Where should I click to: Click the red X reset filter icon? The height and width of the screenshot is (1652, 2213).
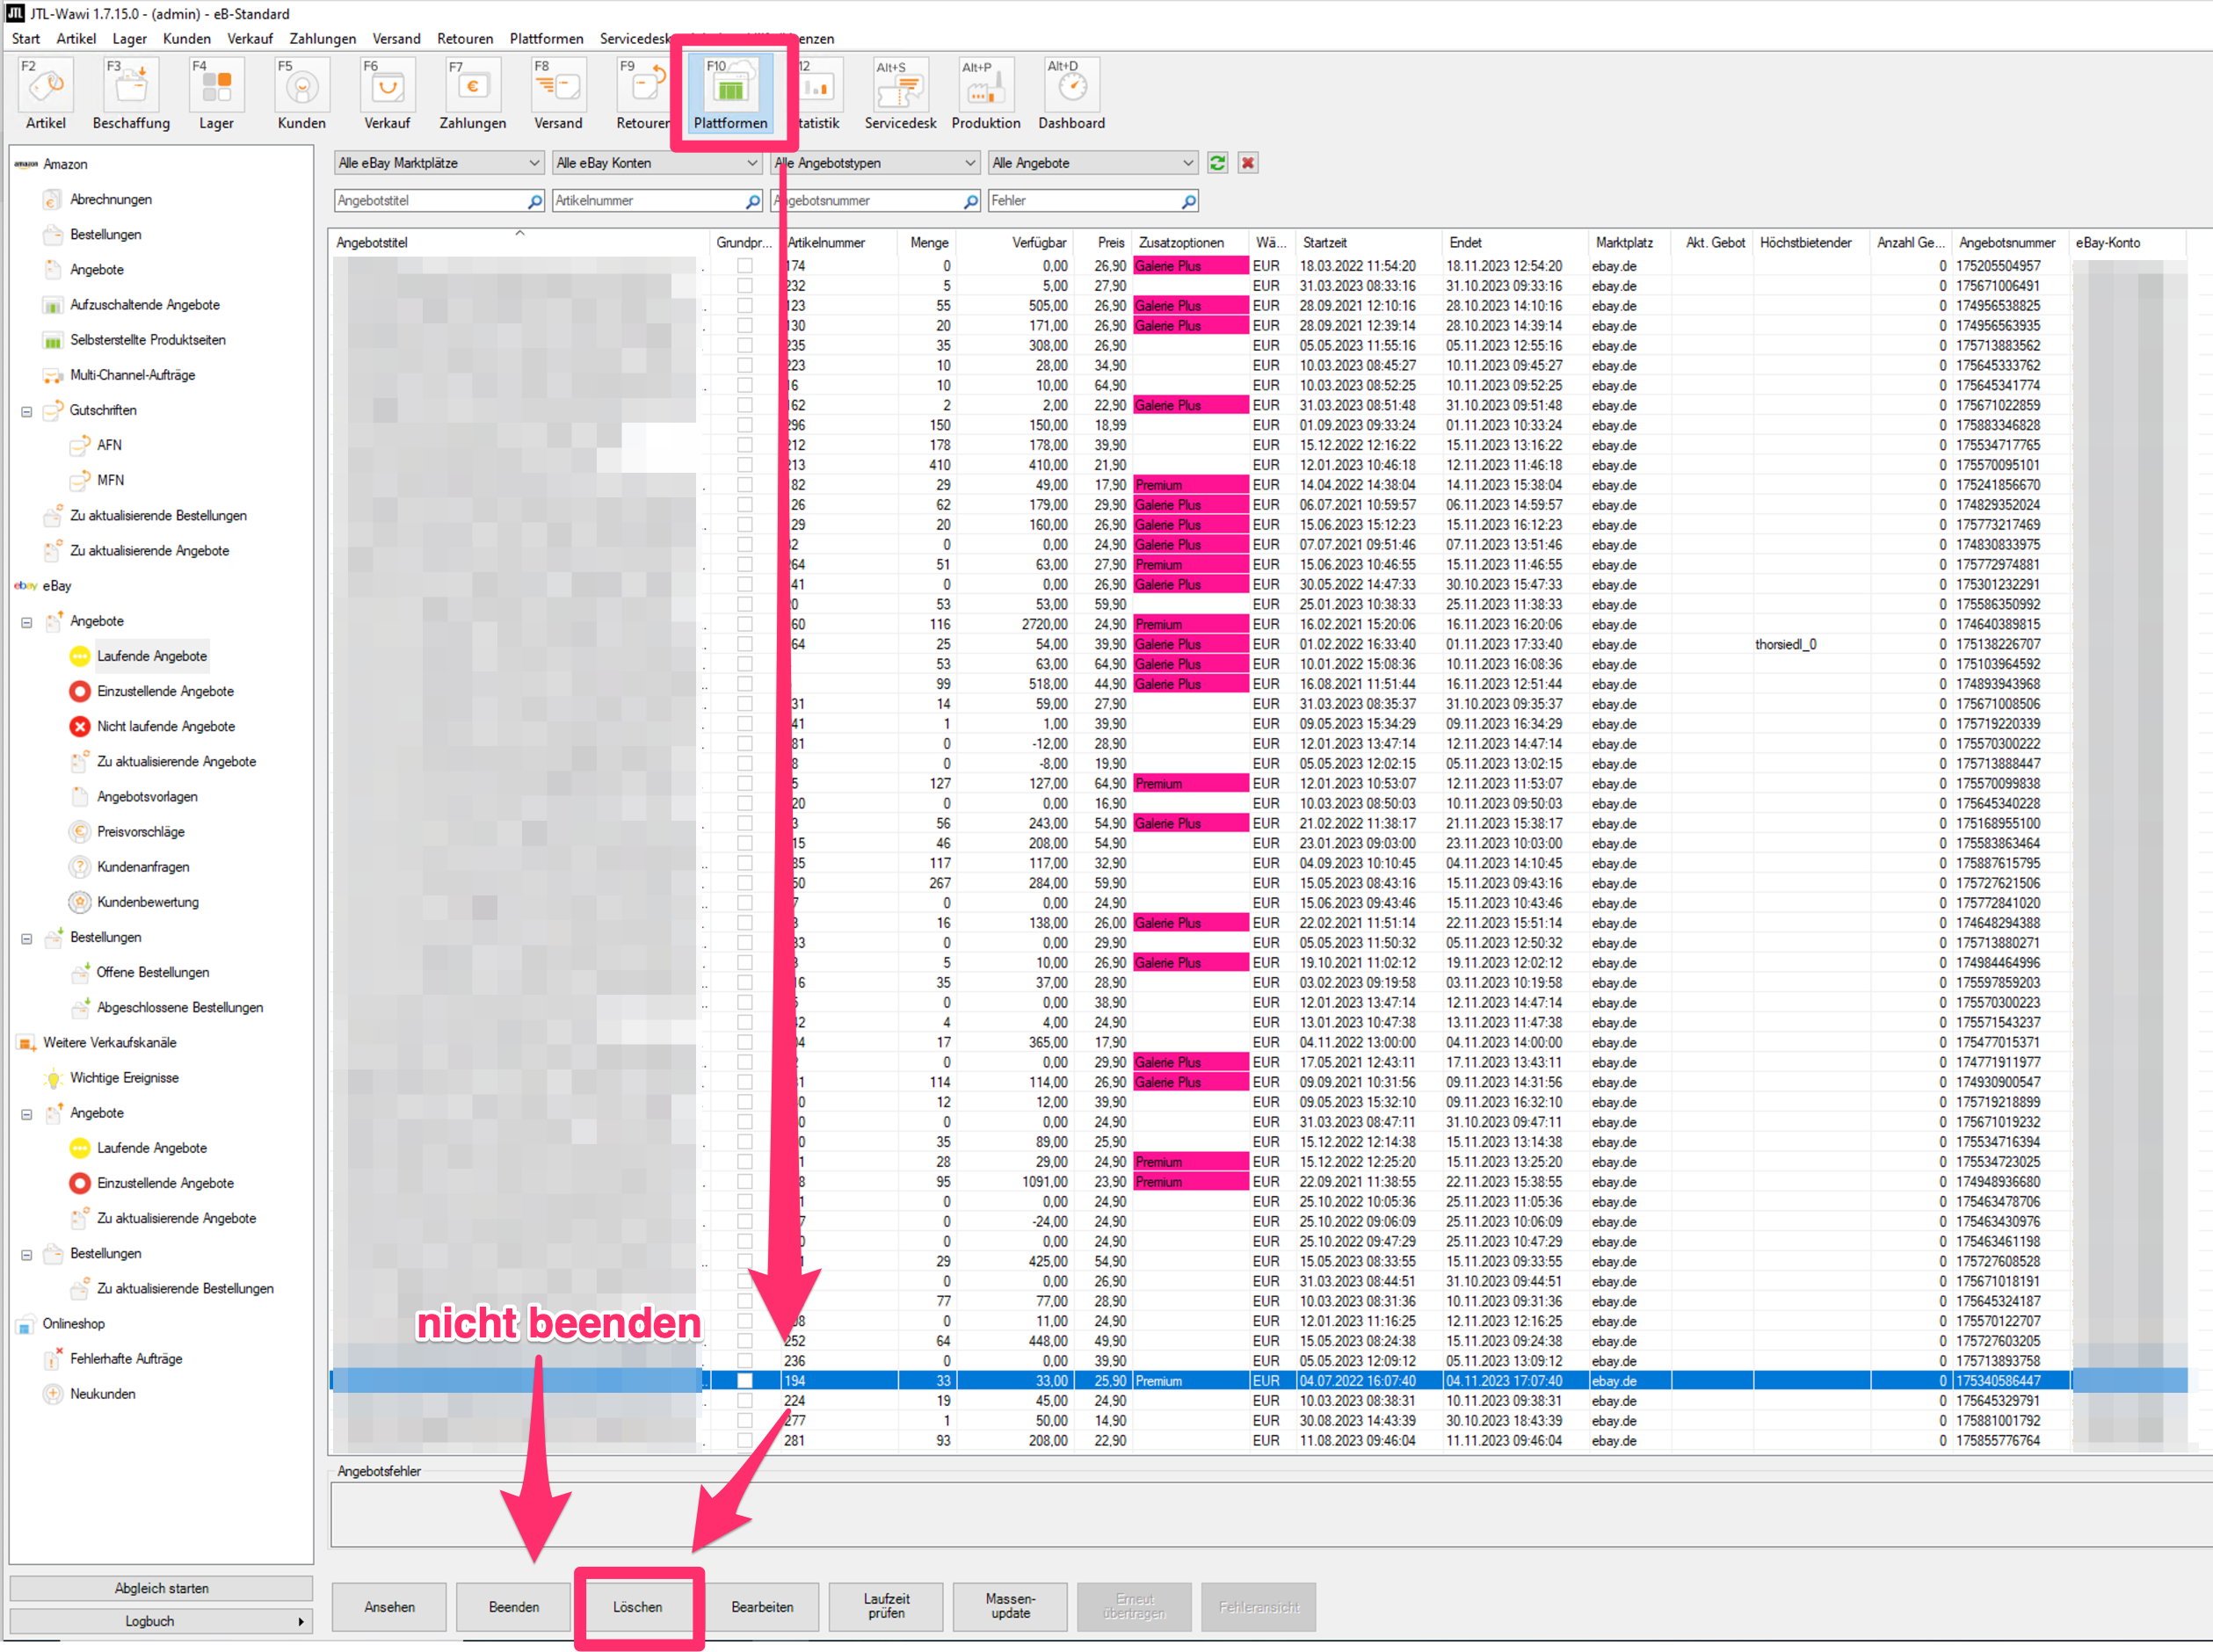[x=1247, y=163]
